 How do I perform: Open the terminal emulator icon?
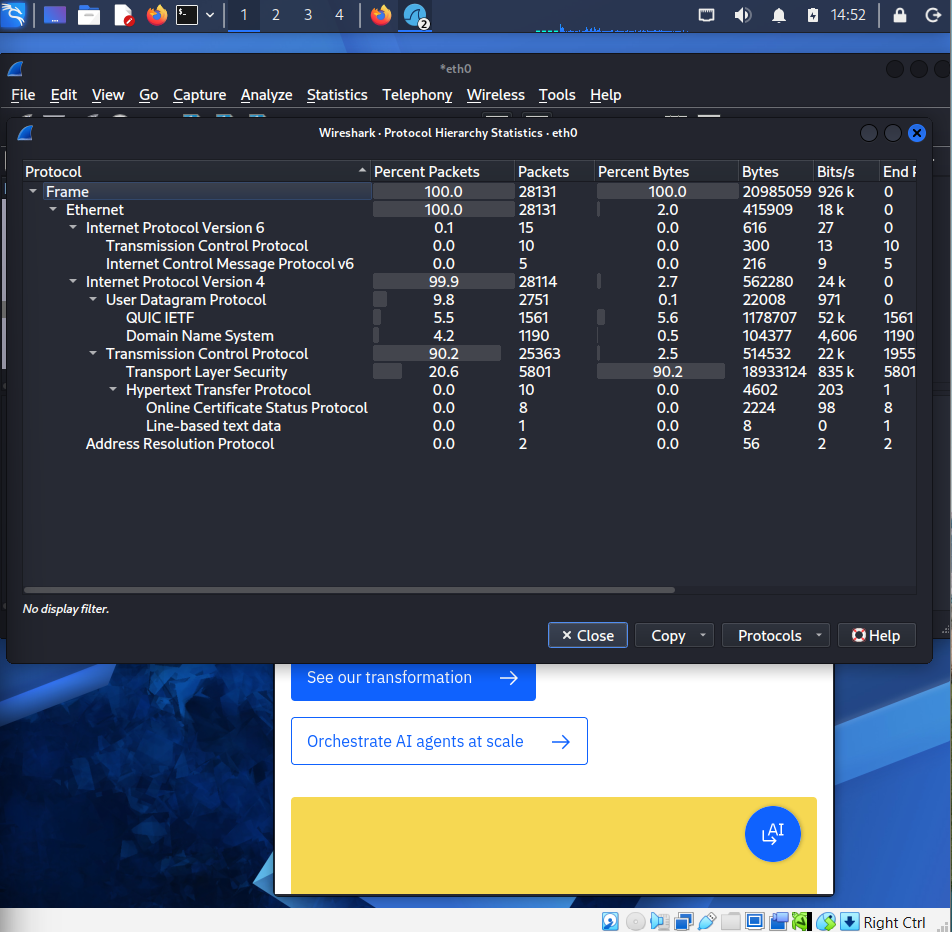coord(187,15)
